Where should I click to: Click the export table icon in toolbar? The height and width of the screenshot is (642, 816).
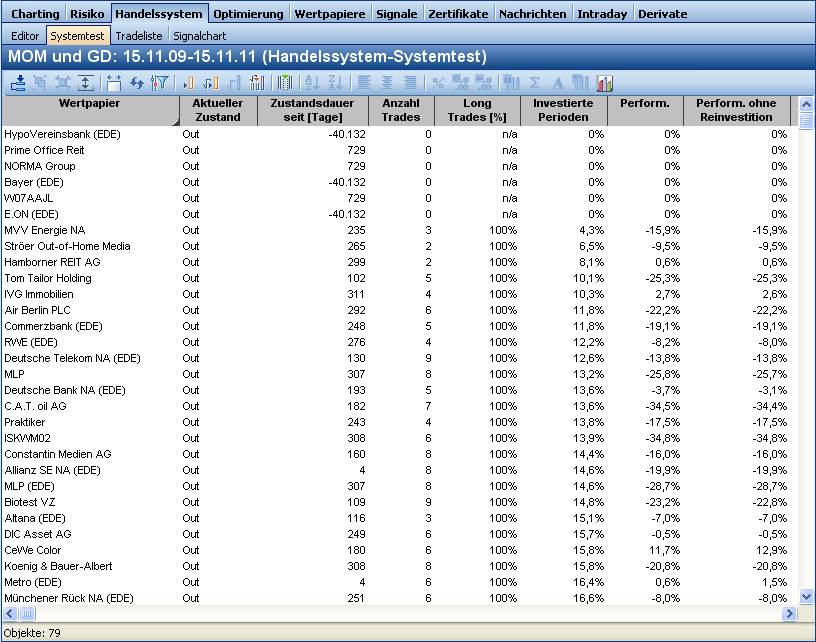click(18, 83)
